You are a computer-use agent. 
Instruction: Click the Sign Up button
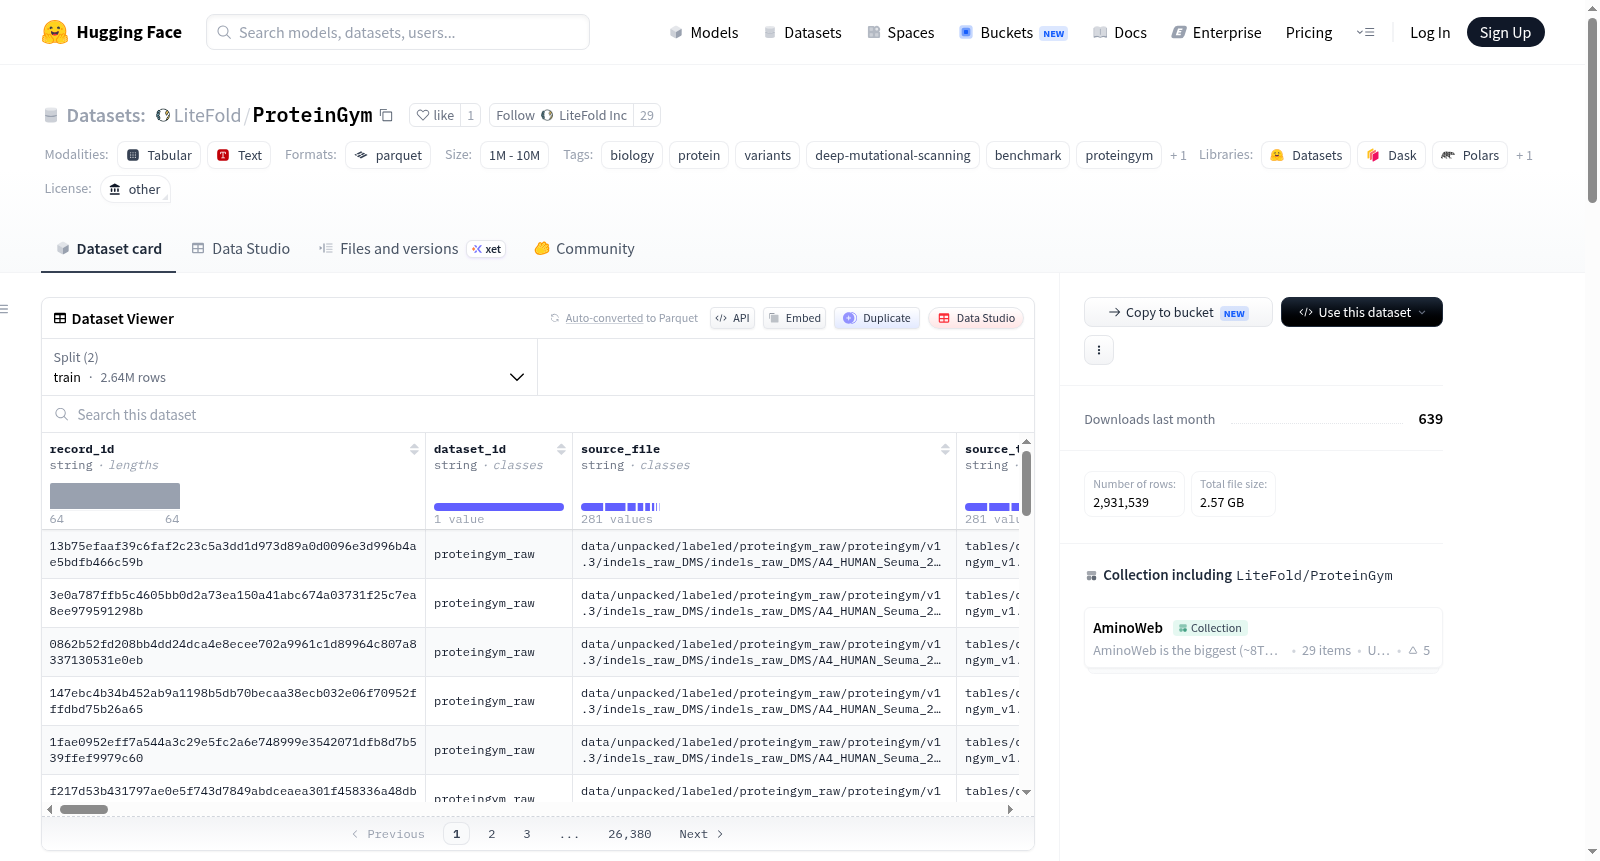click(x=1505, y=32)
